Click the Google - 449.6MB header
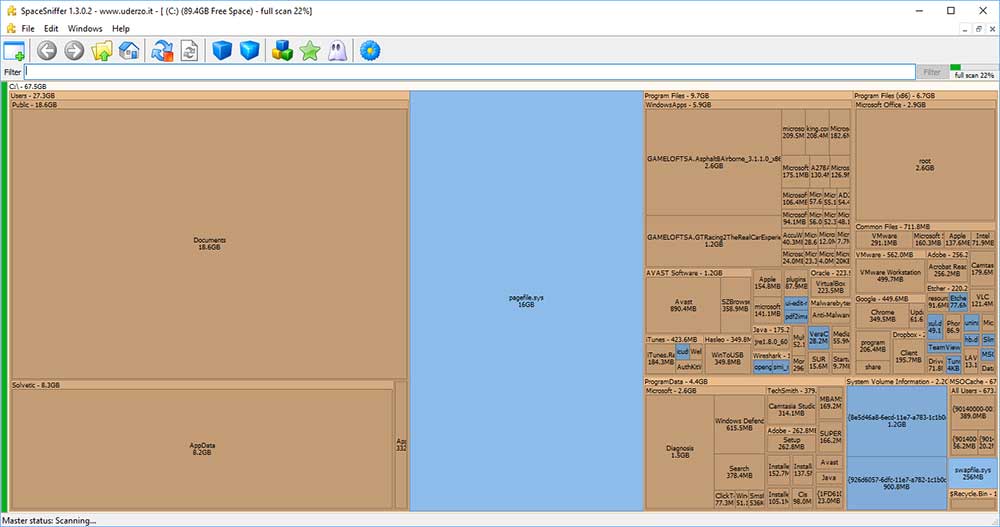1000x527 pixels. point(889,299)
